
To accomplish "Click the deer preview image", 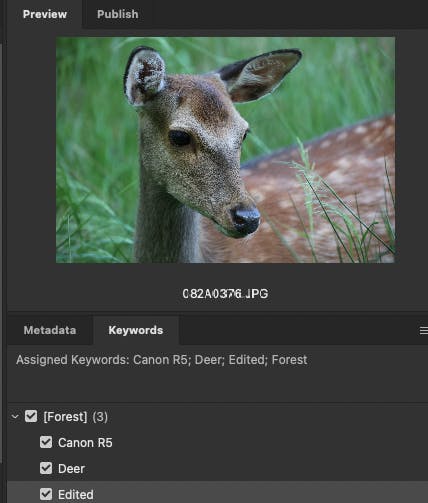I will click(x=225, y=150).
